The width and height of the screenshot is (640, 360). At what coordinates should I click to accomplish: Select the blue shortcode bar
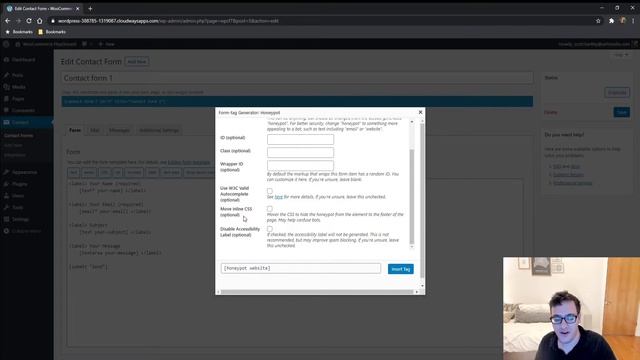[x=297, y=101]
